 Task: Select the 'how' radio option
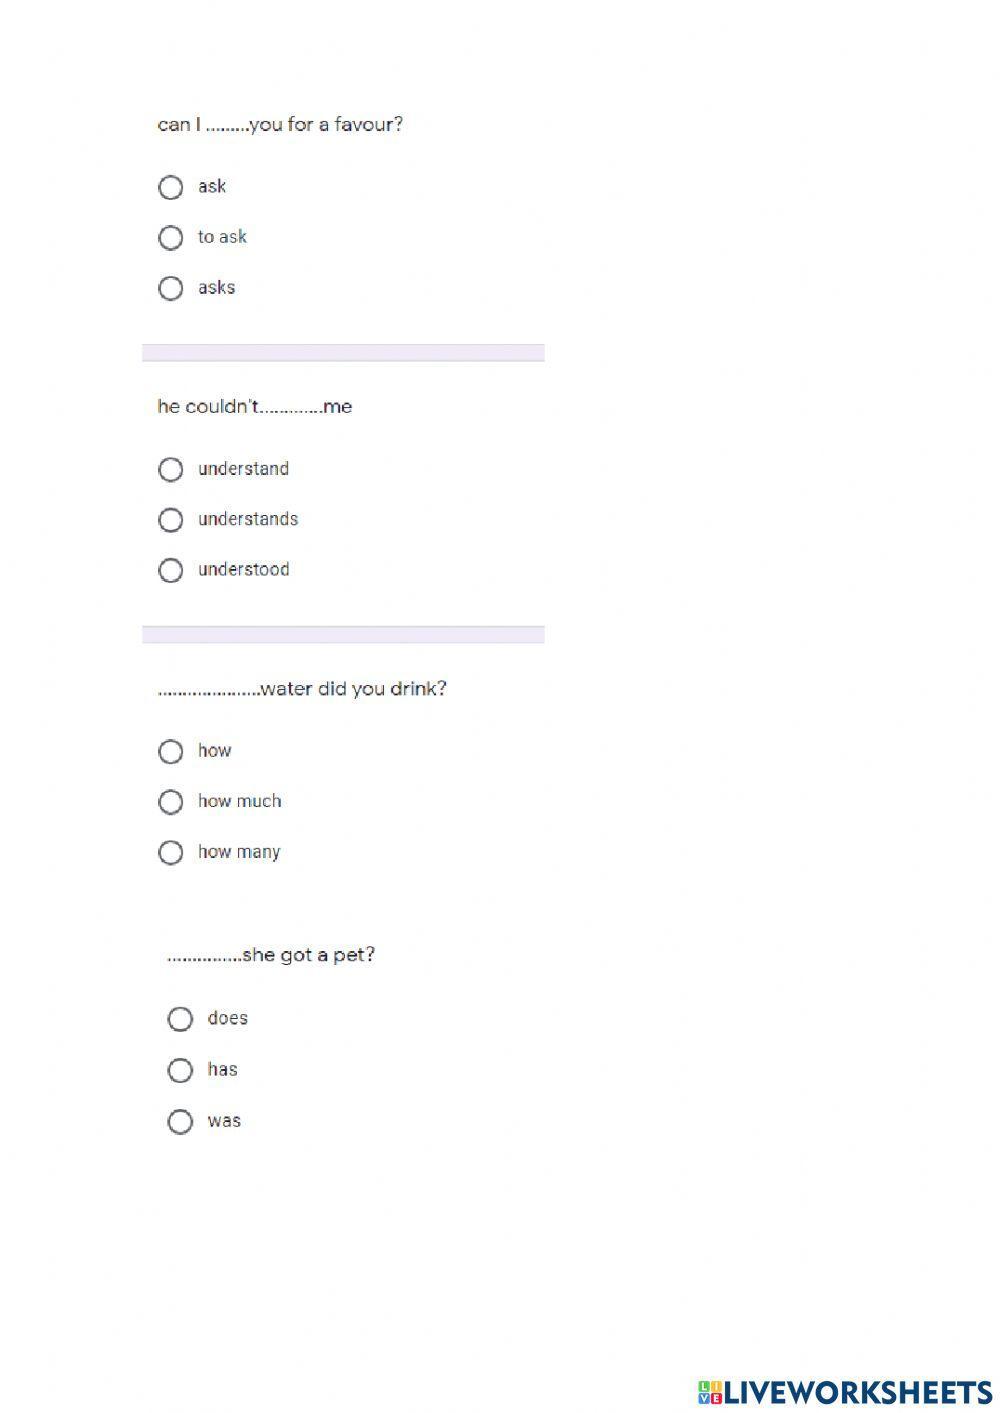(x=171, y=751)
